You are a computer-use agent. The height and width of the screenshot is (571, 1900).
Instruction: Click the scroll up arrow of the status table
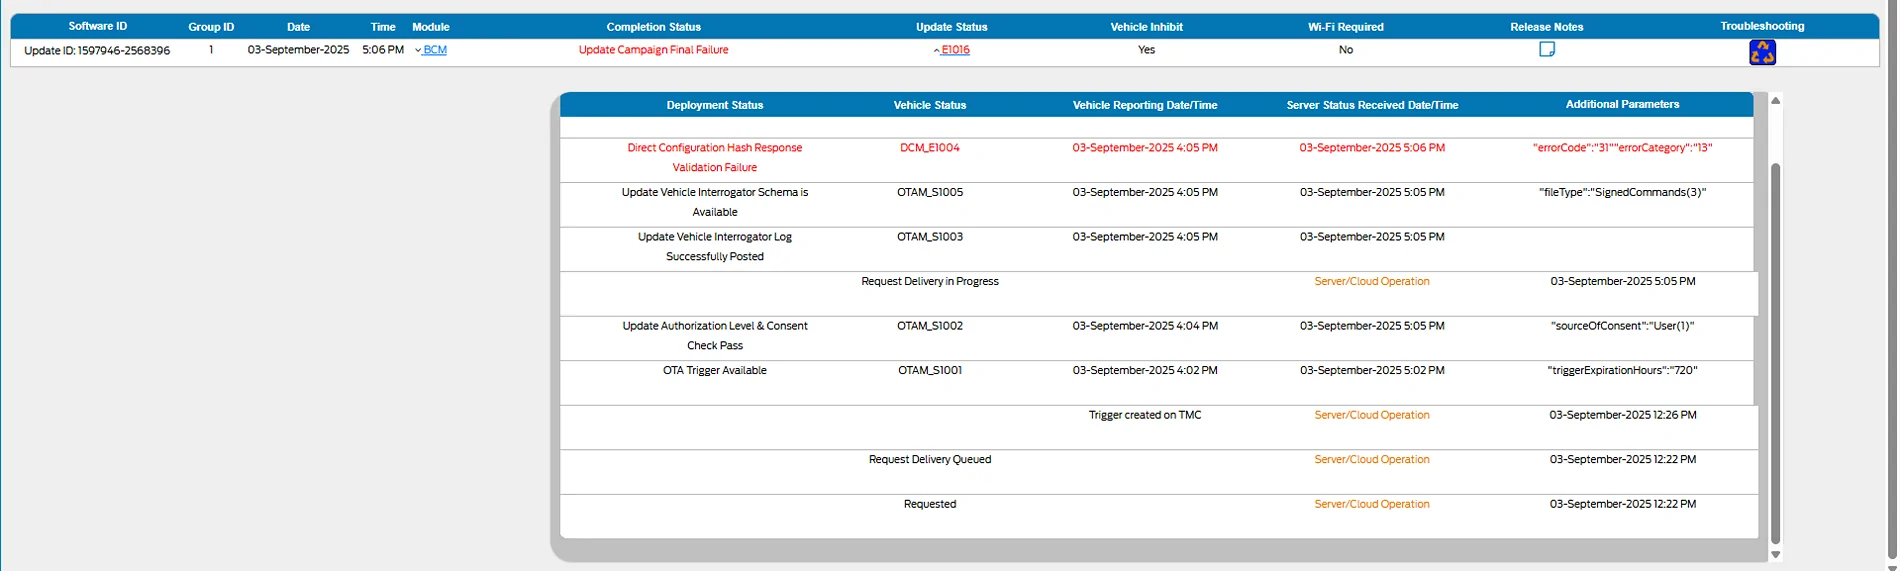pos(1775,101)
